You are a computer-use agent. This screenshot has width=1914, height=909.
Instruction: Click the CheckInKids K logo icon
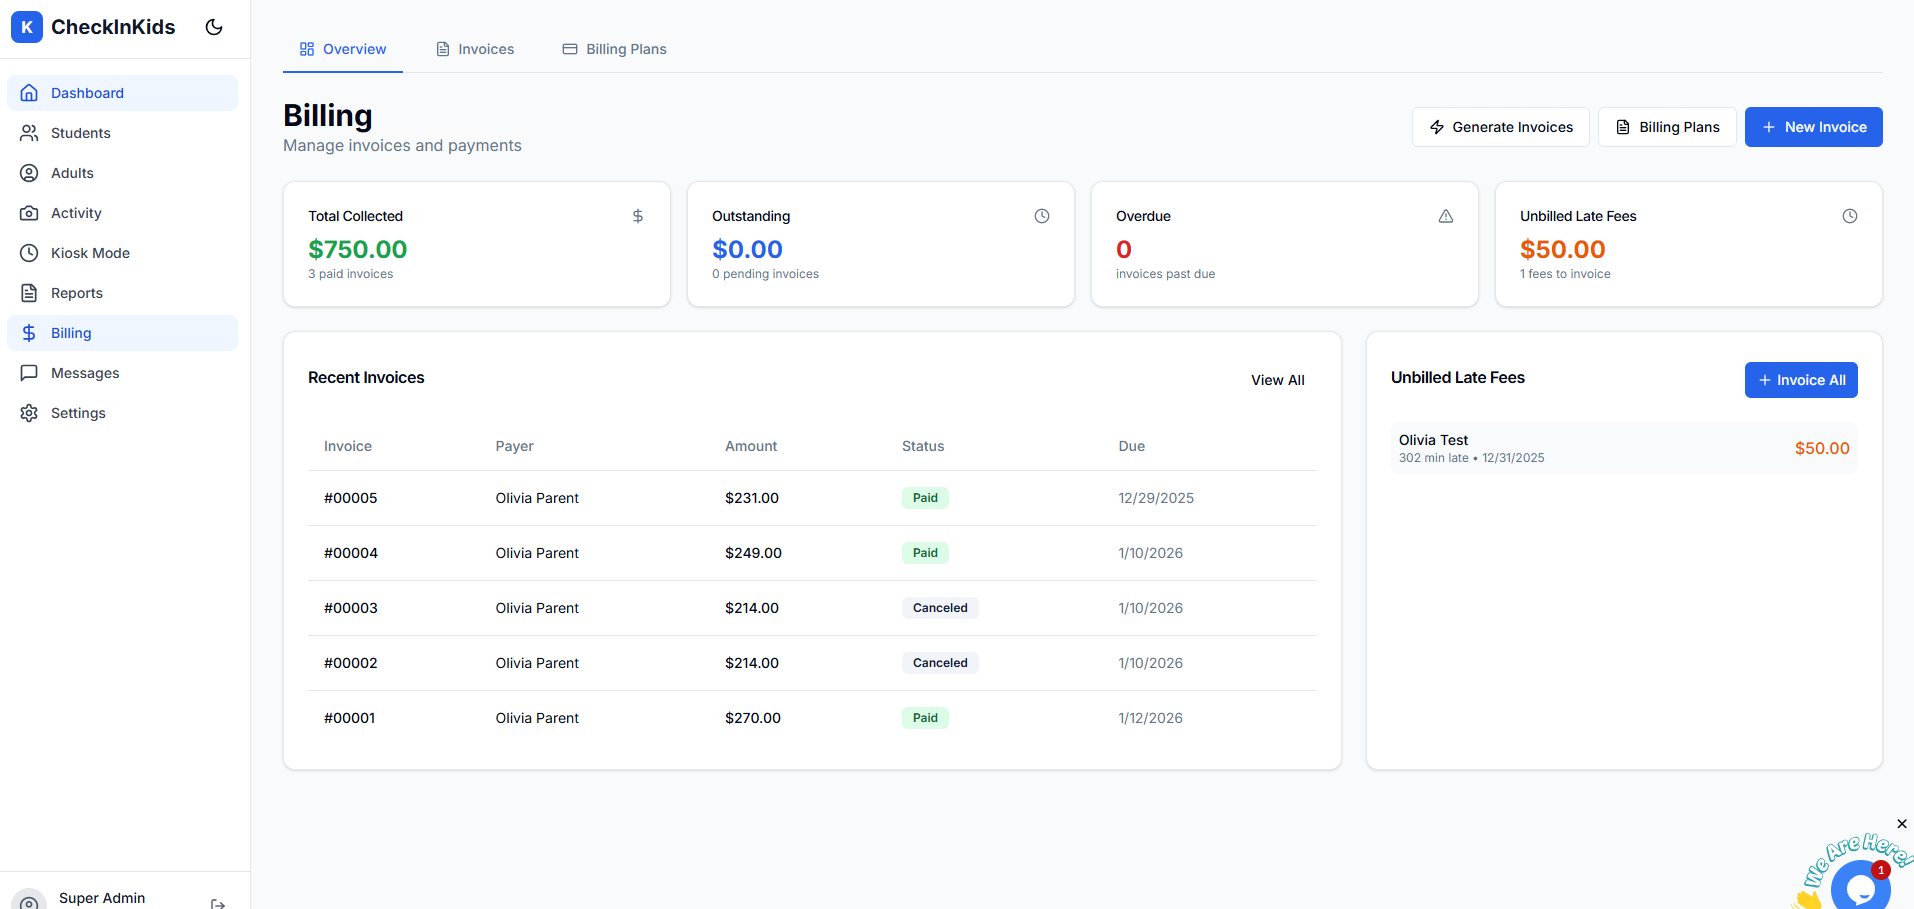pos(27,27)
